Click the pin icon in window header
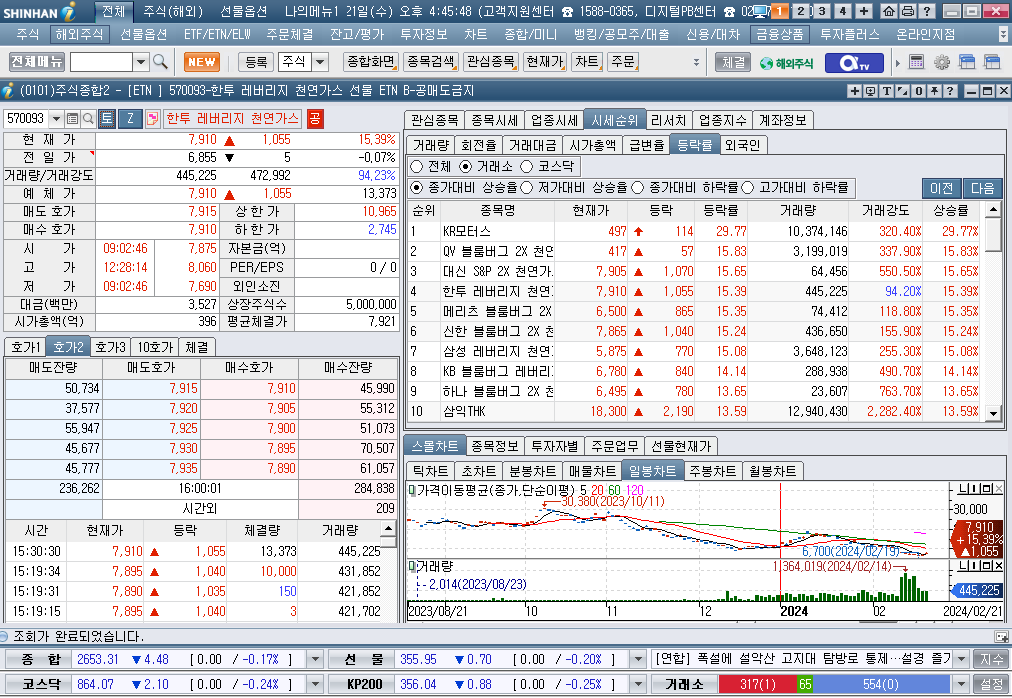This screenshot has height=698, width=1012. (x=934, y=91)
